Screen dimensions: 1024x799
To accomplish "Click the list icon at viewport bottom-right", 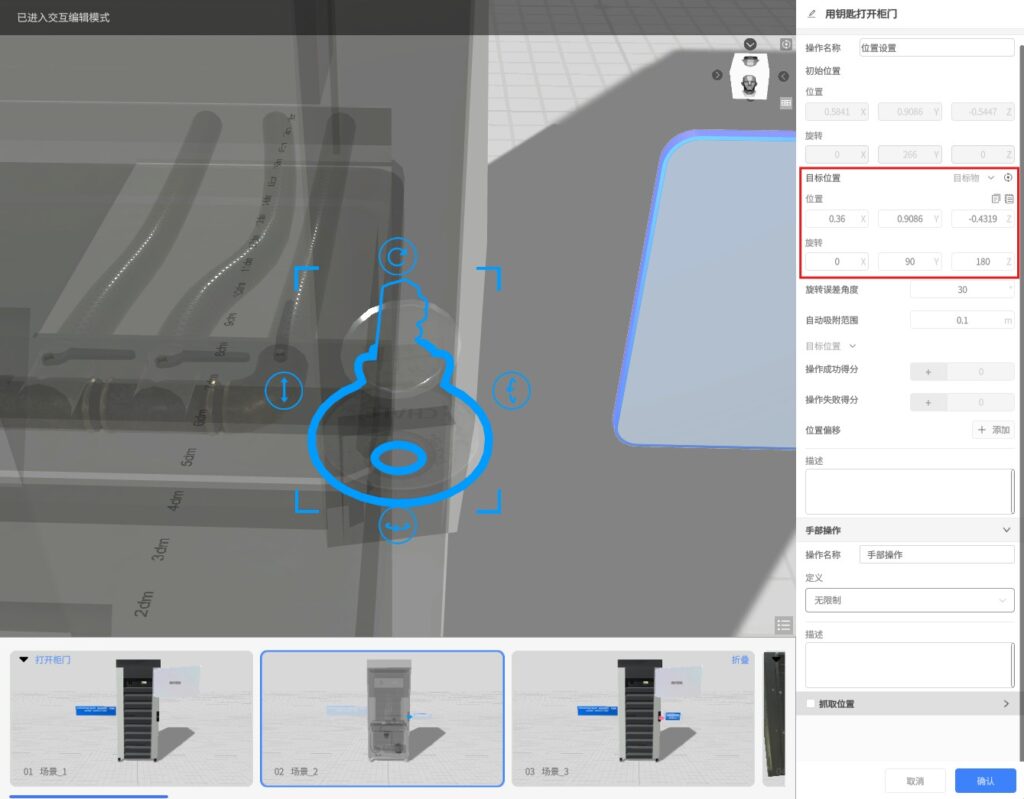I will point(784,625).
